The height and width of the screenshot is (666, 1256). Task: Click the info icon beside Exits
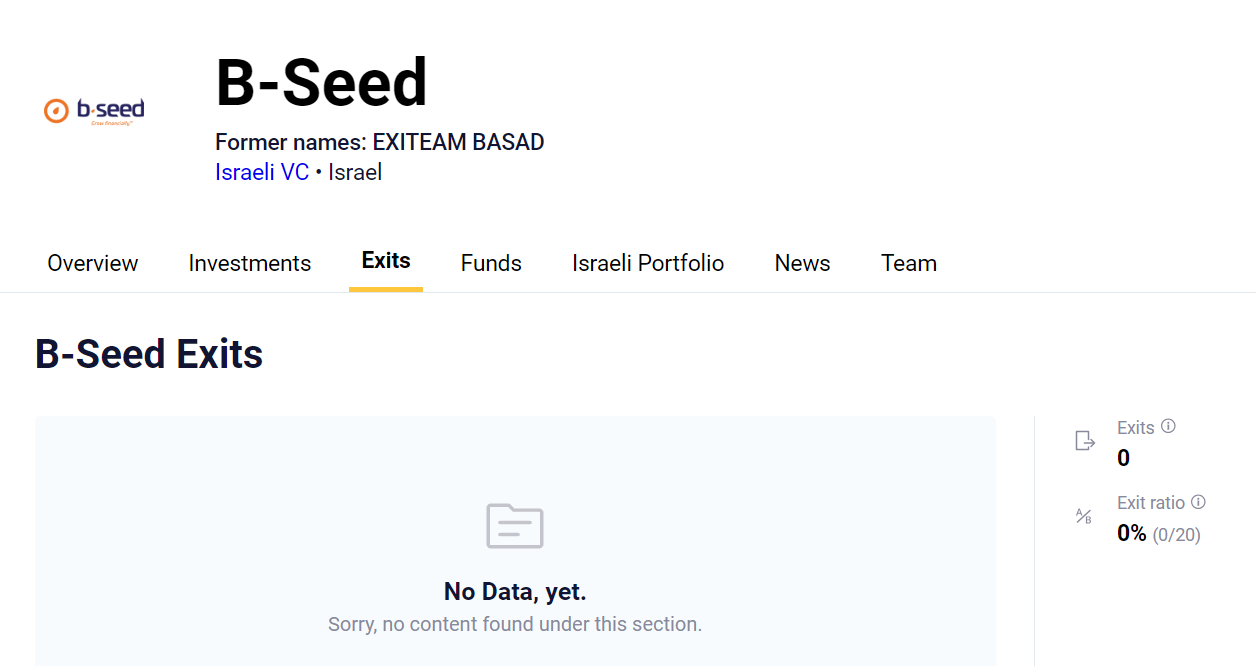(1168, 426)
